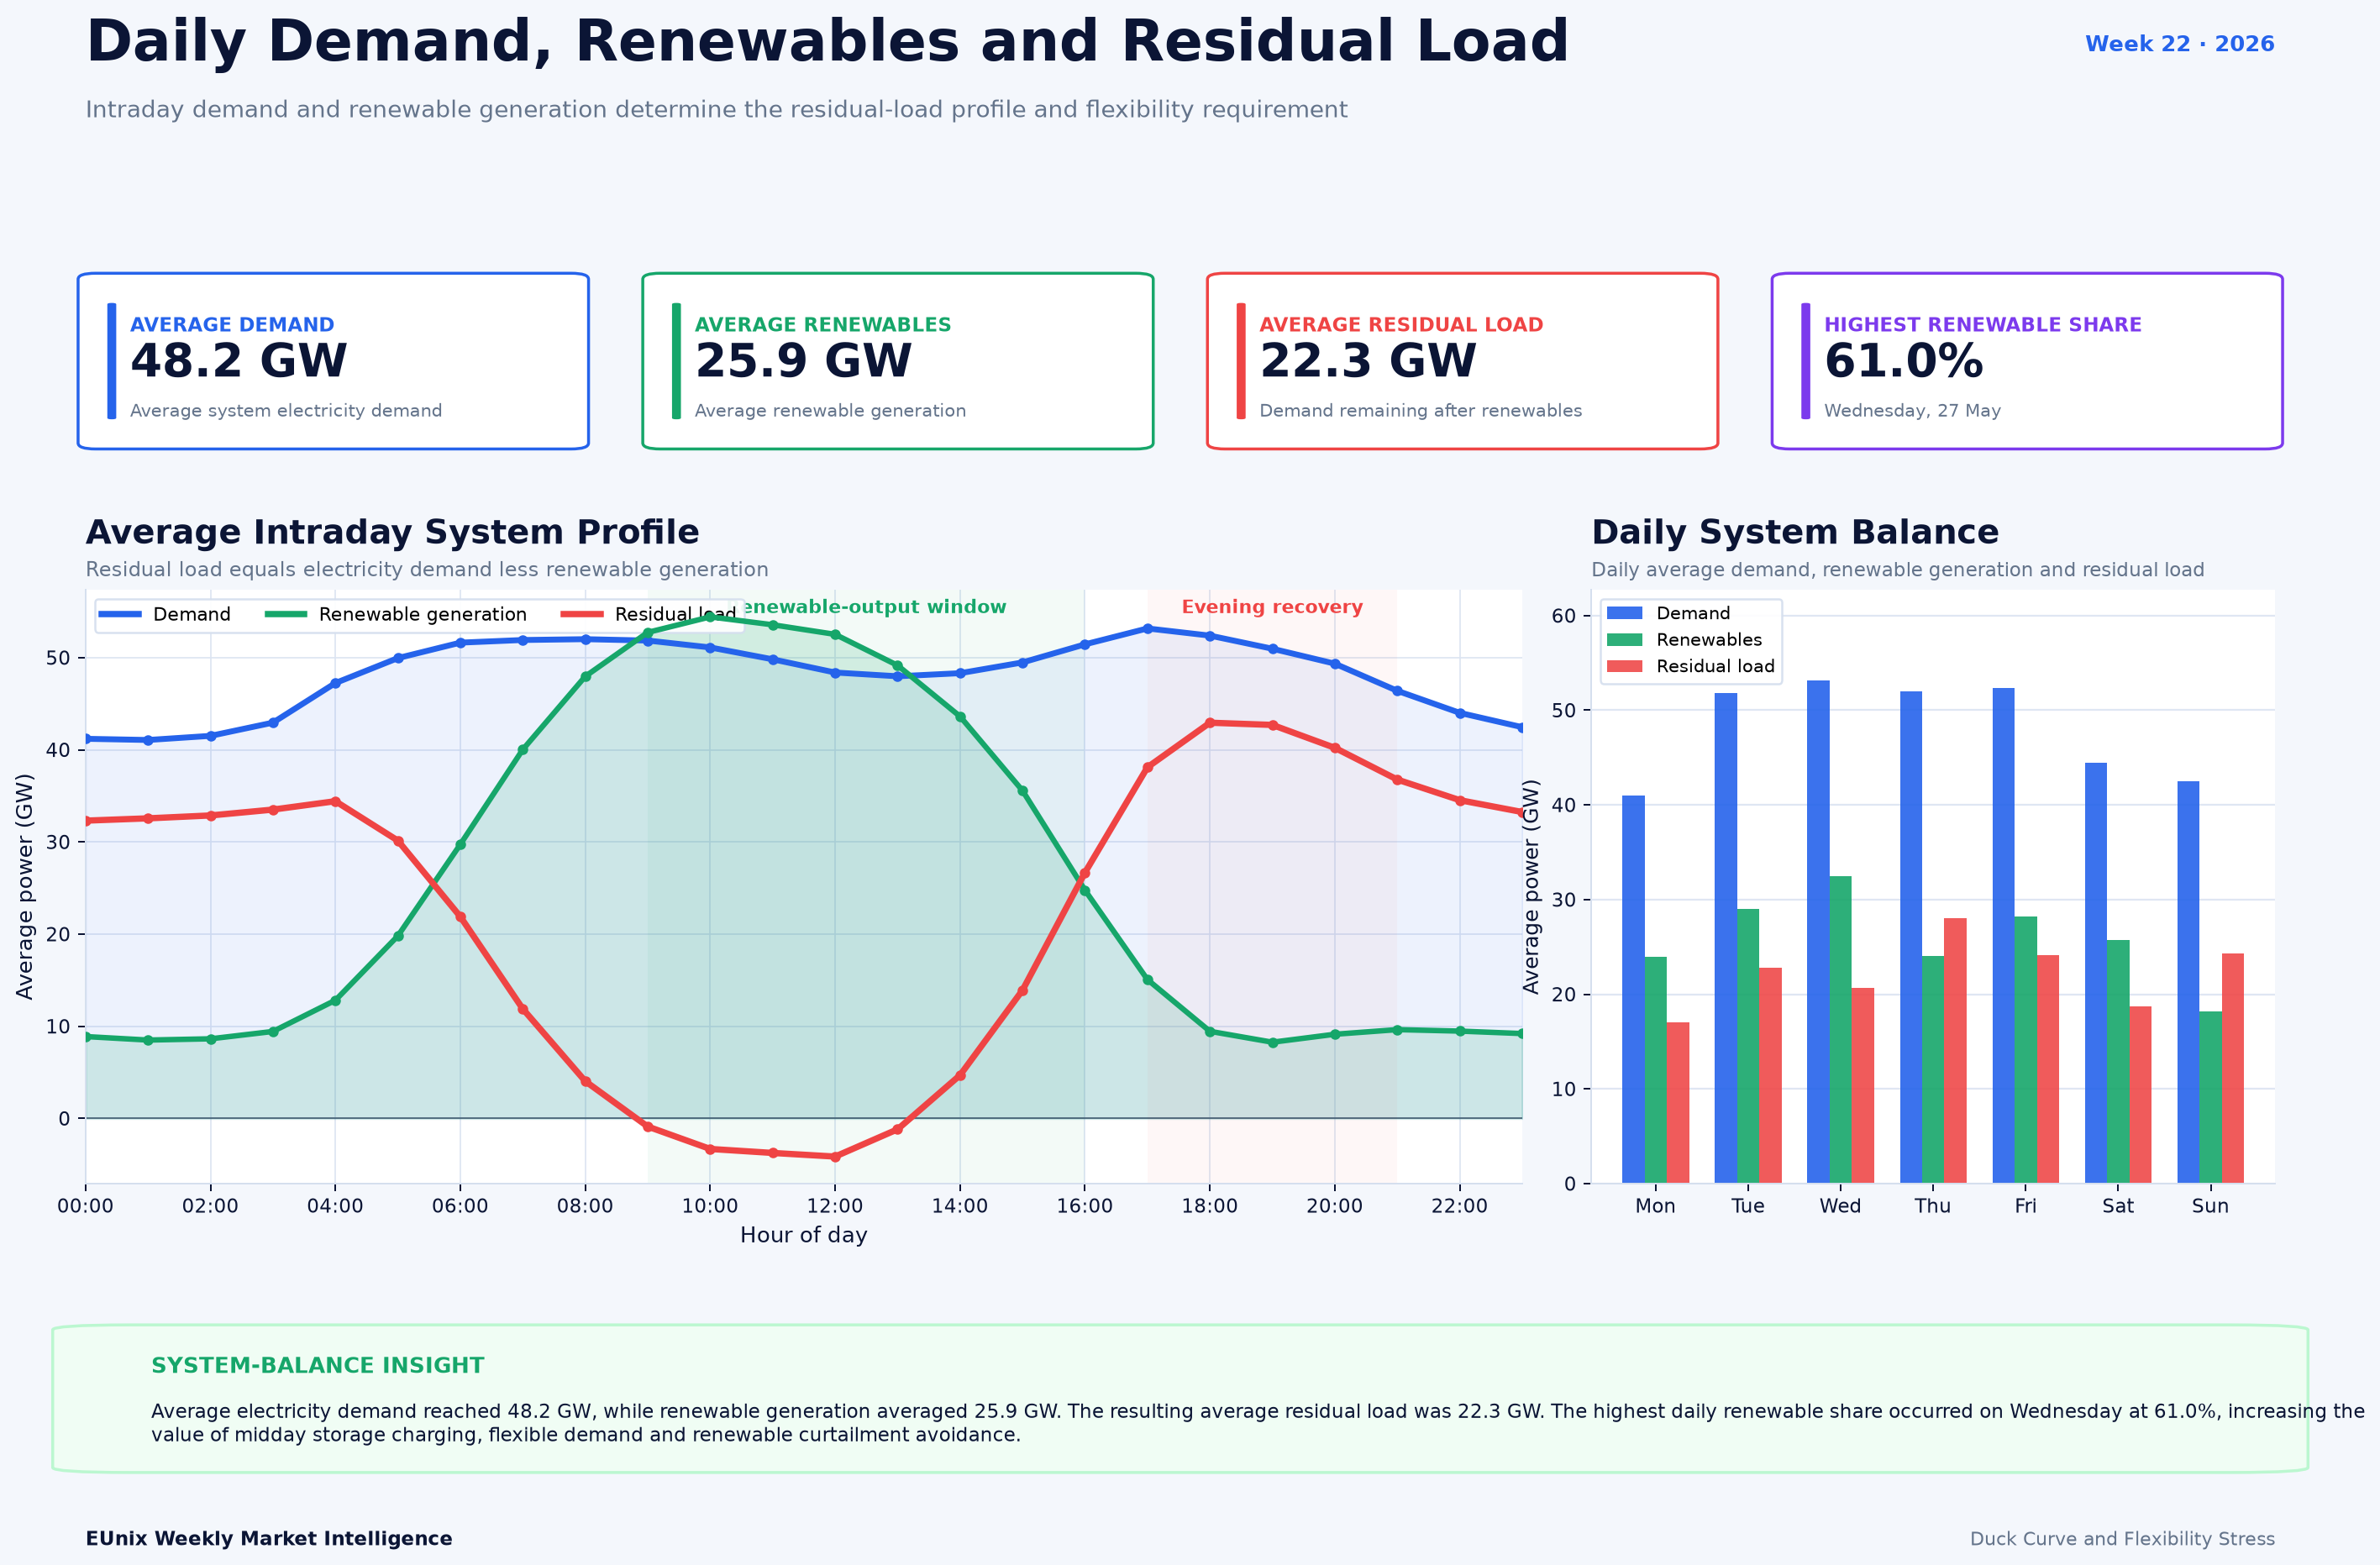Click the "Wednesday, 27 May" caption
2380x1565 pixels.
[x=1912, y=411]
